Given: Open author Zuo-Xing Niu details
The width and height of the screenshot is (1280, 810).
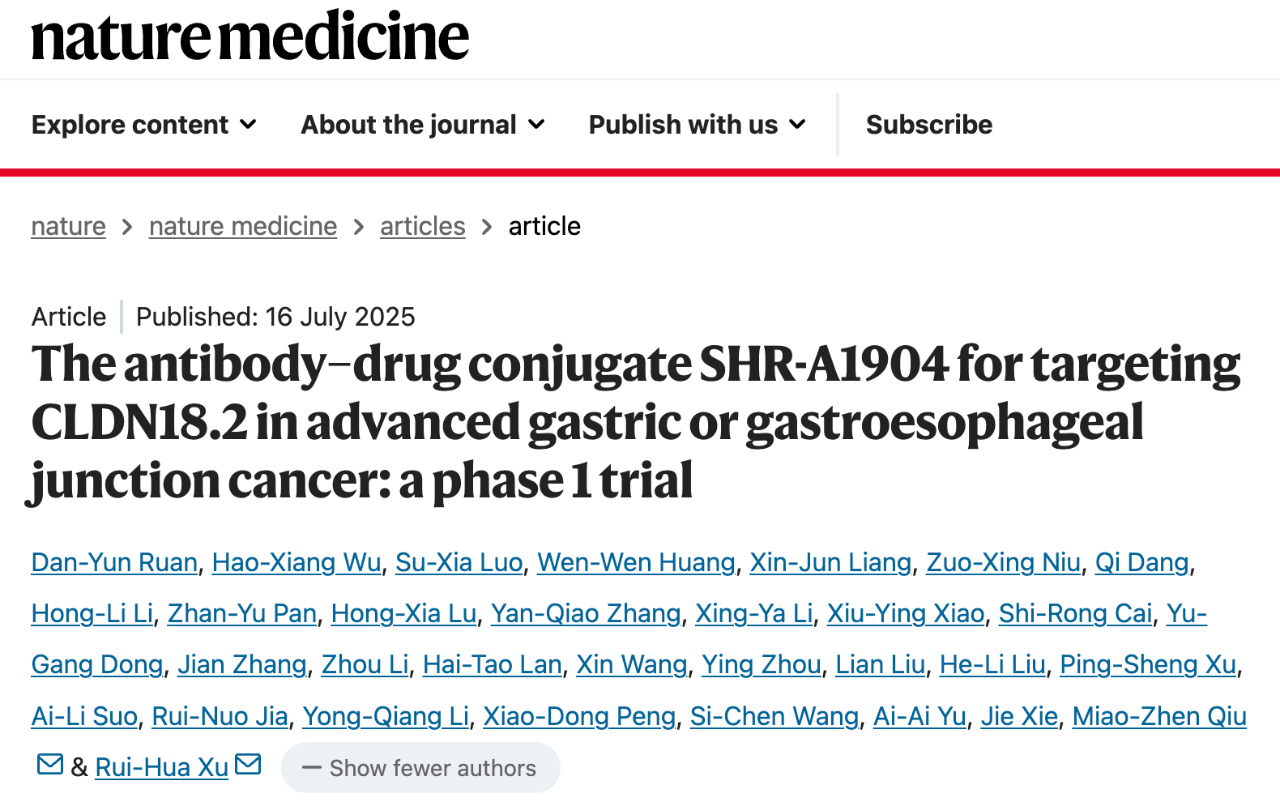Looking at the screenshot, I should 1003,562.
